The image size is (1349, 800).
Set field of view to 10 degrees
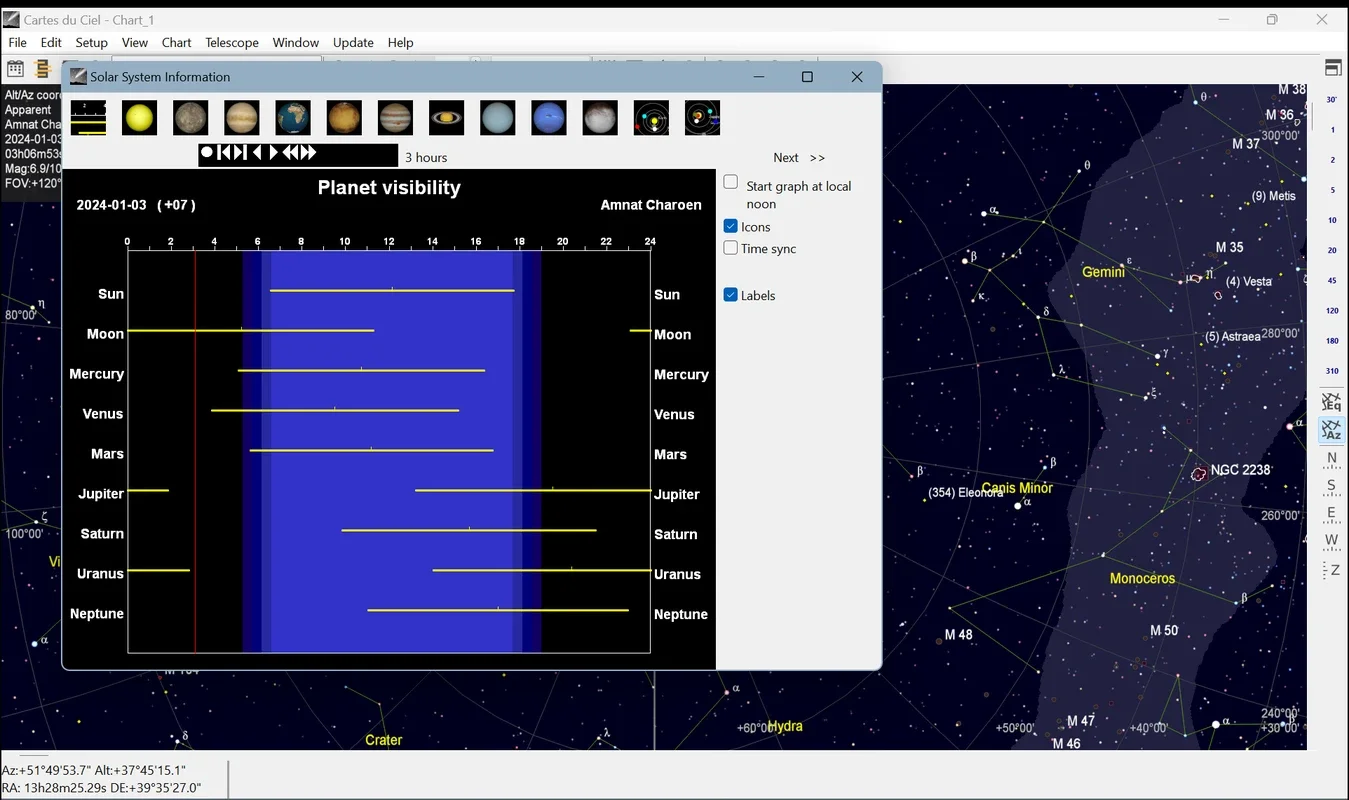click(1332, 220)
